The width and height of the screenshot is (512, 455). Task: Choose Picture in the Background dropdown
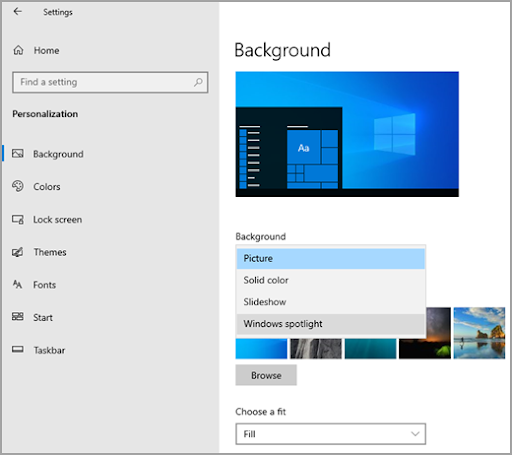tap(331, 259)
